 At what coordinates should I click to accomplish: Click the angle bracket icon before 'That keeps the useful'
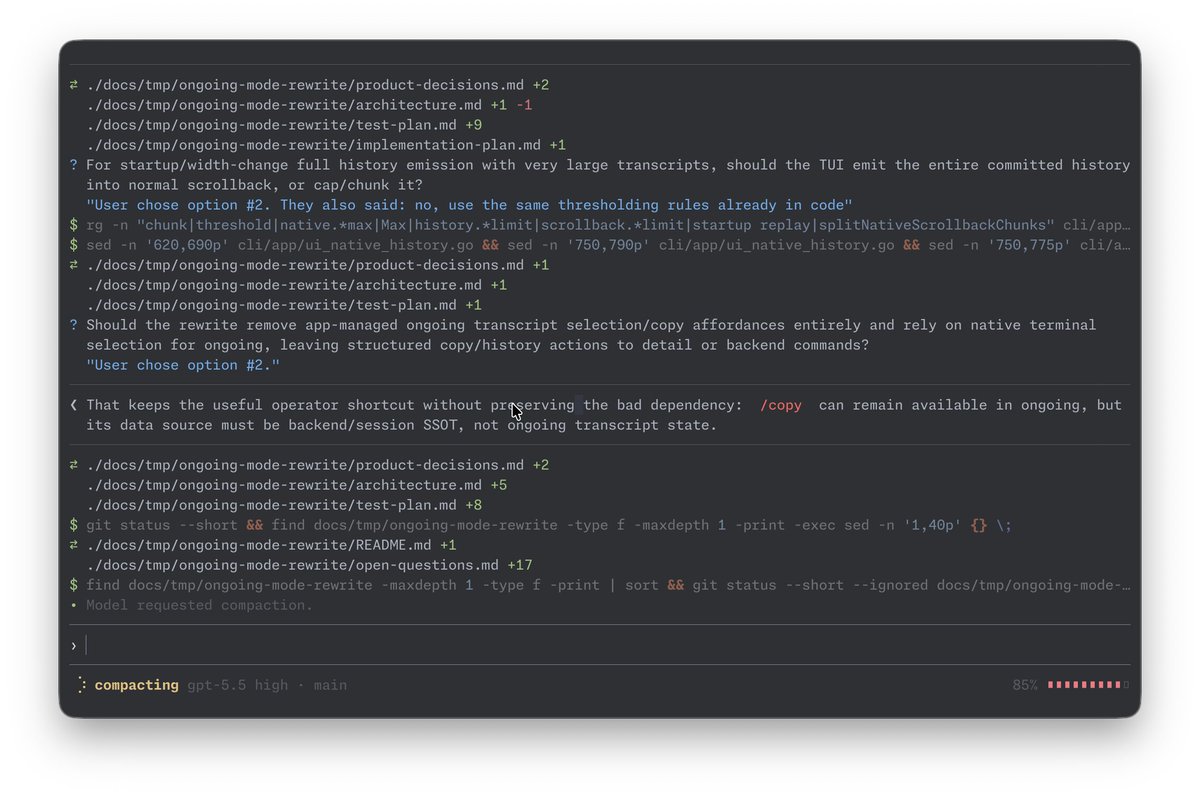74,405
